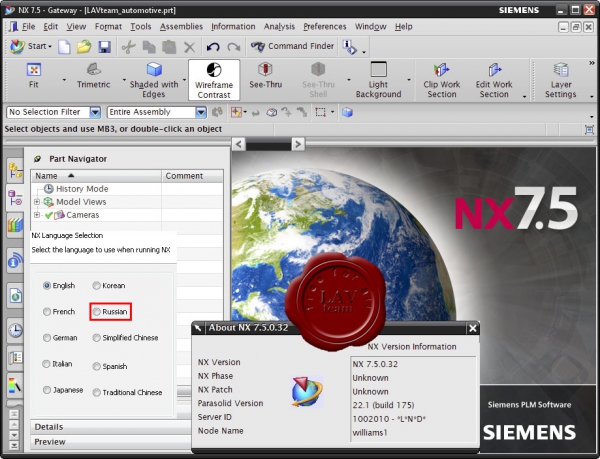Viewport: 600px width, 459px height.
Task: Redo the last action
Action: tap(233, 47)
